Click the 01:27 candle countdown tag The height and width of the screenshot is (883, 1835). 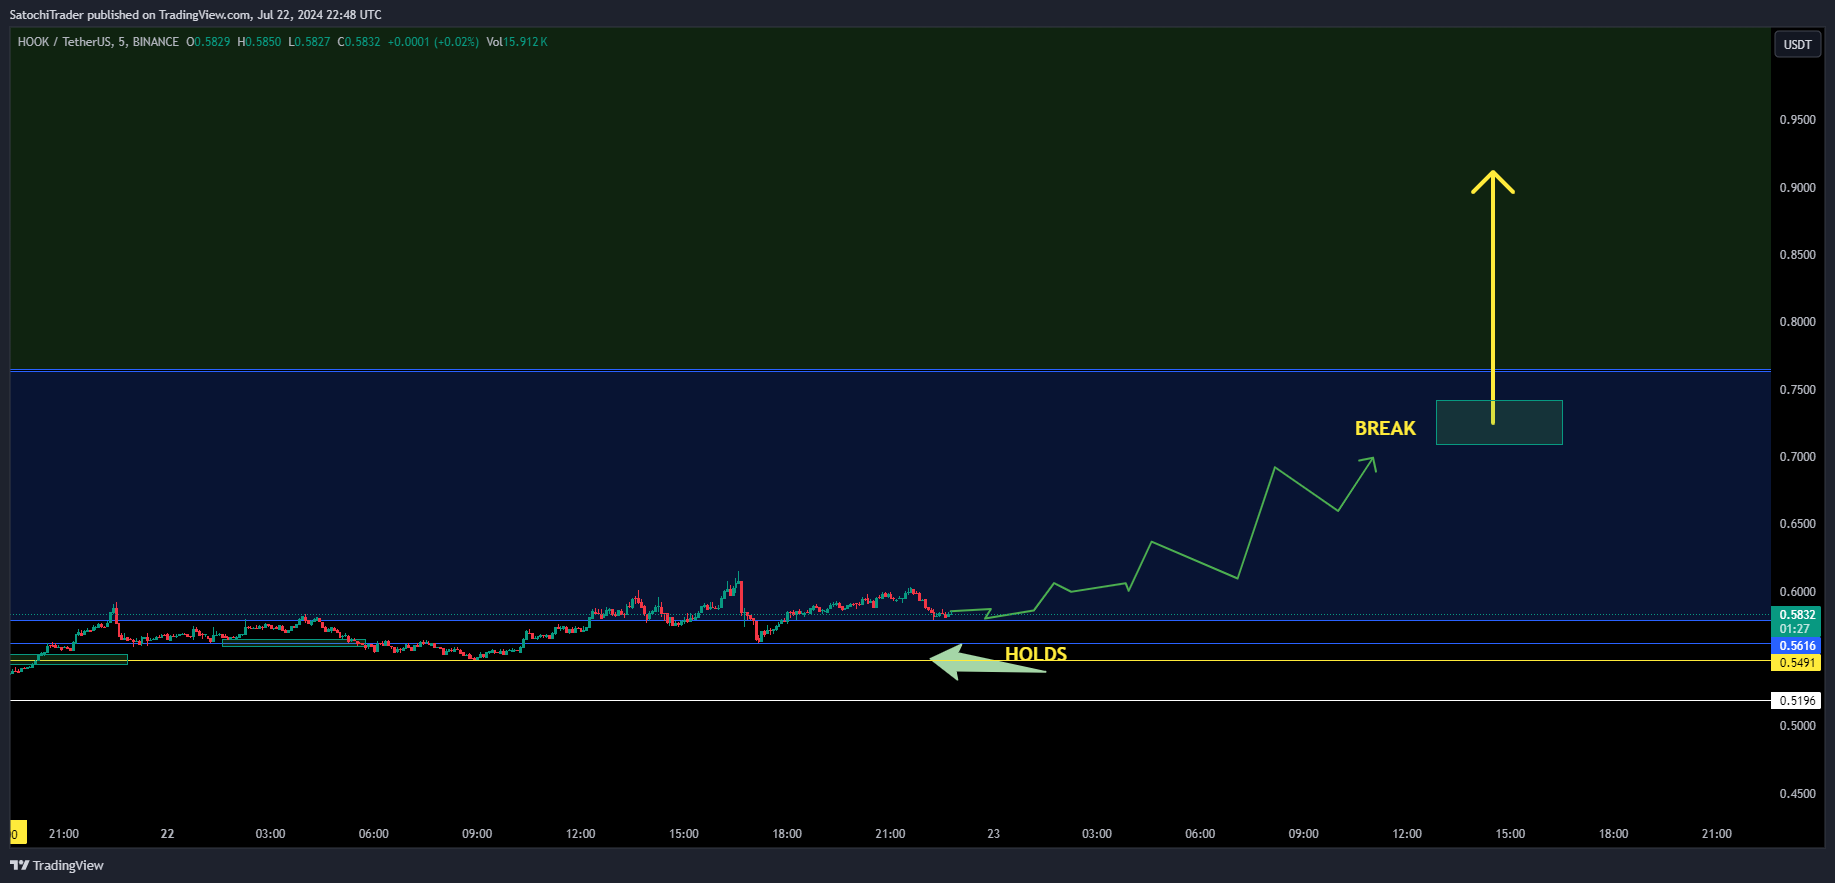(x=1797, y=629)
